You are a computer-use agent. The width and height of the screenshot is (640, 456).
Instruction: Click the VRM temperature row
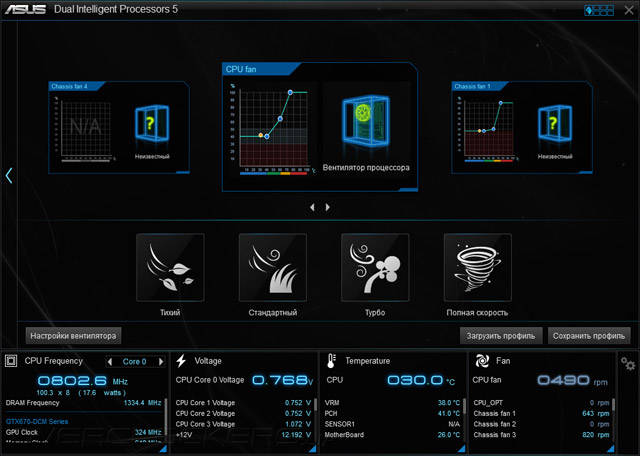point(393,403)
